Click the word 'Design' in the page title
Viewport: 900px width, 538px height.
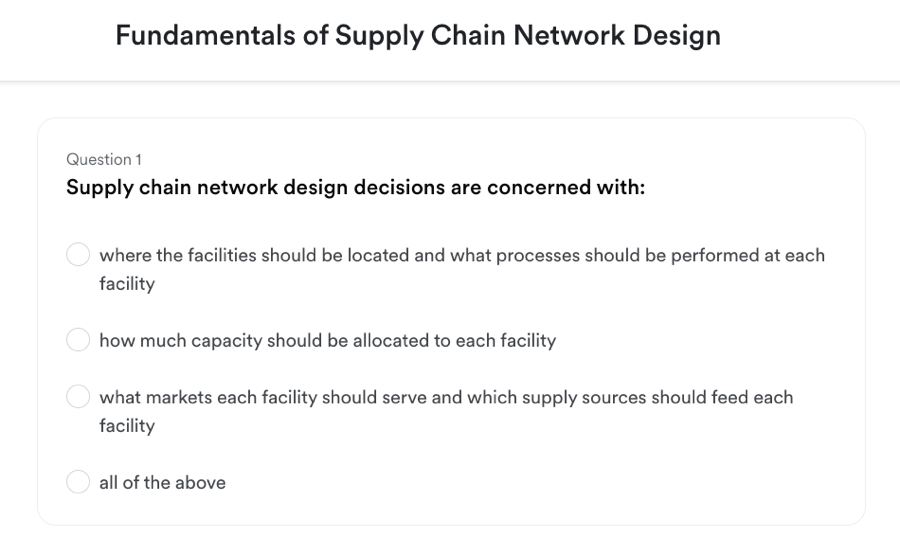[677, 36]
